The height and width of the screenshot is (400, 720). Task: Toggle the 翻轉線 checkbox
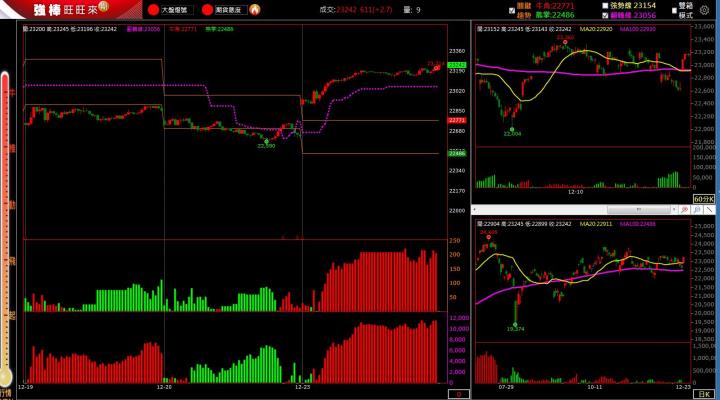(x=604, y=16)
